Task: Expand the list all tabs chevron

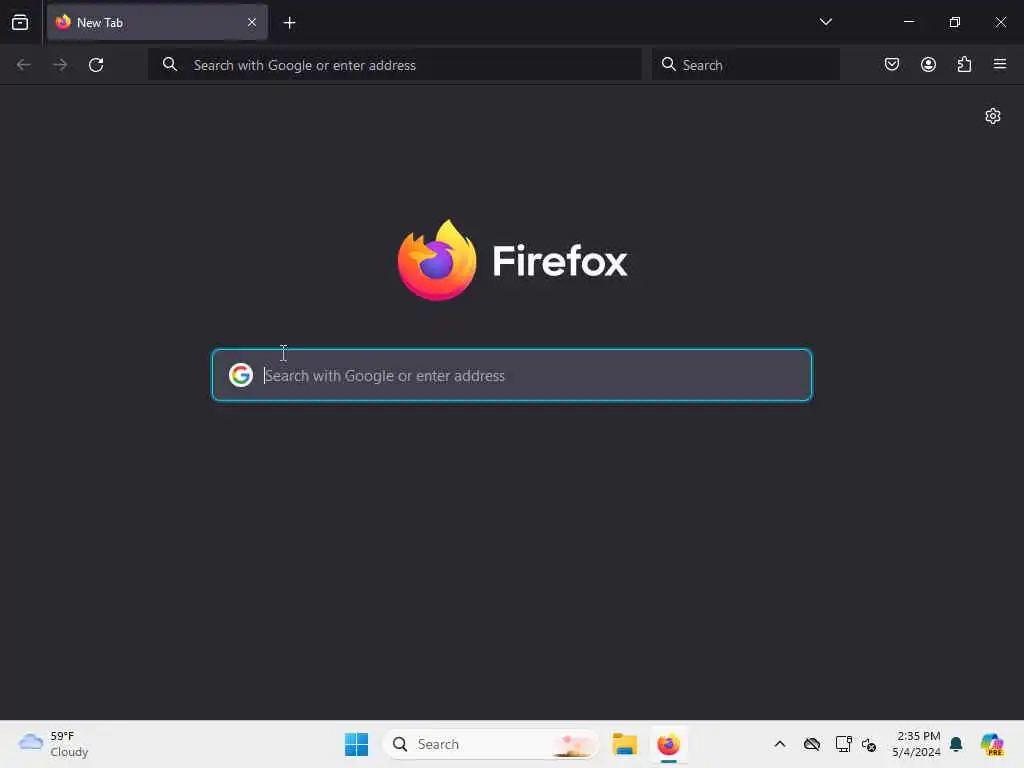Action: click(825, 22)
